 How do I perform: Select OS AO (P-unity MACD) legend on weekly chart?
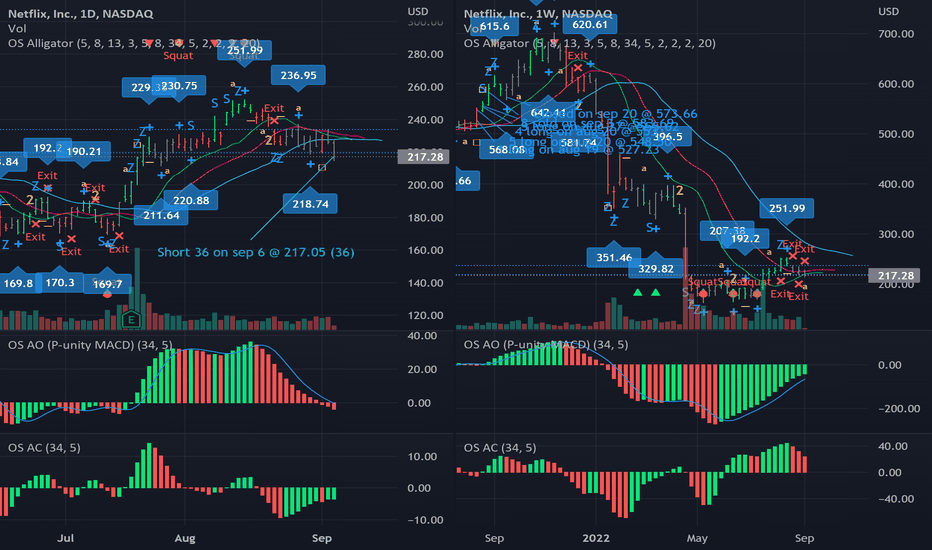(546, 345)
